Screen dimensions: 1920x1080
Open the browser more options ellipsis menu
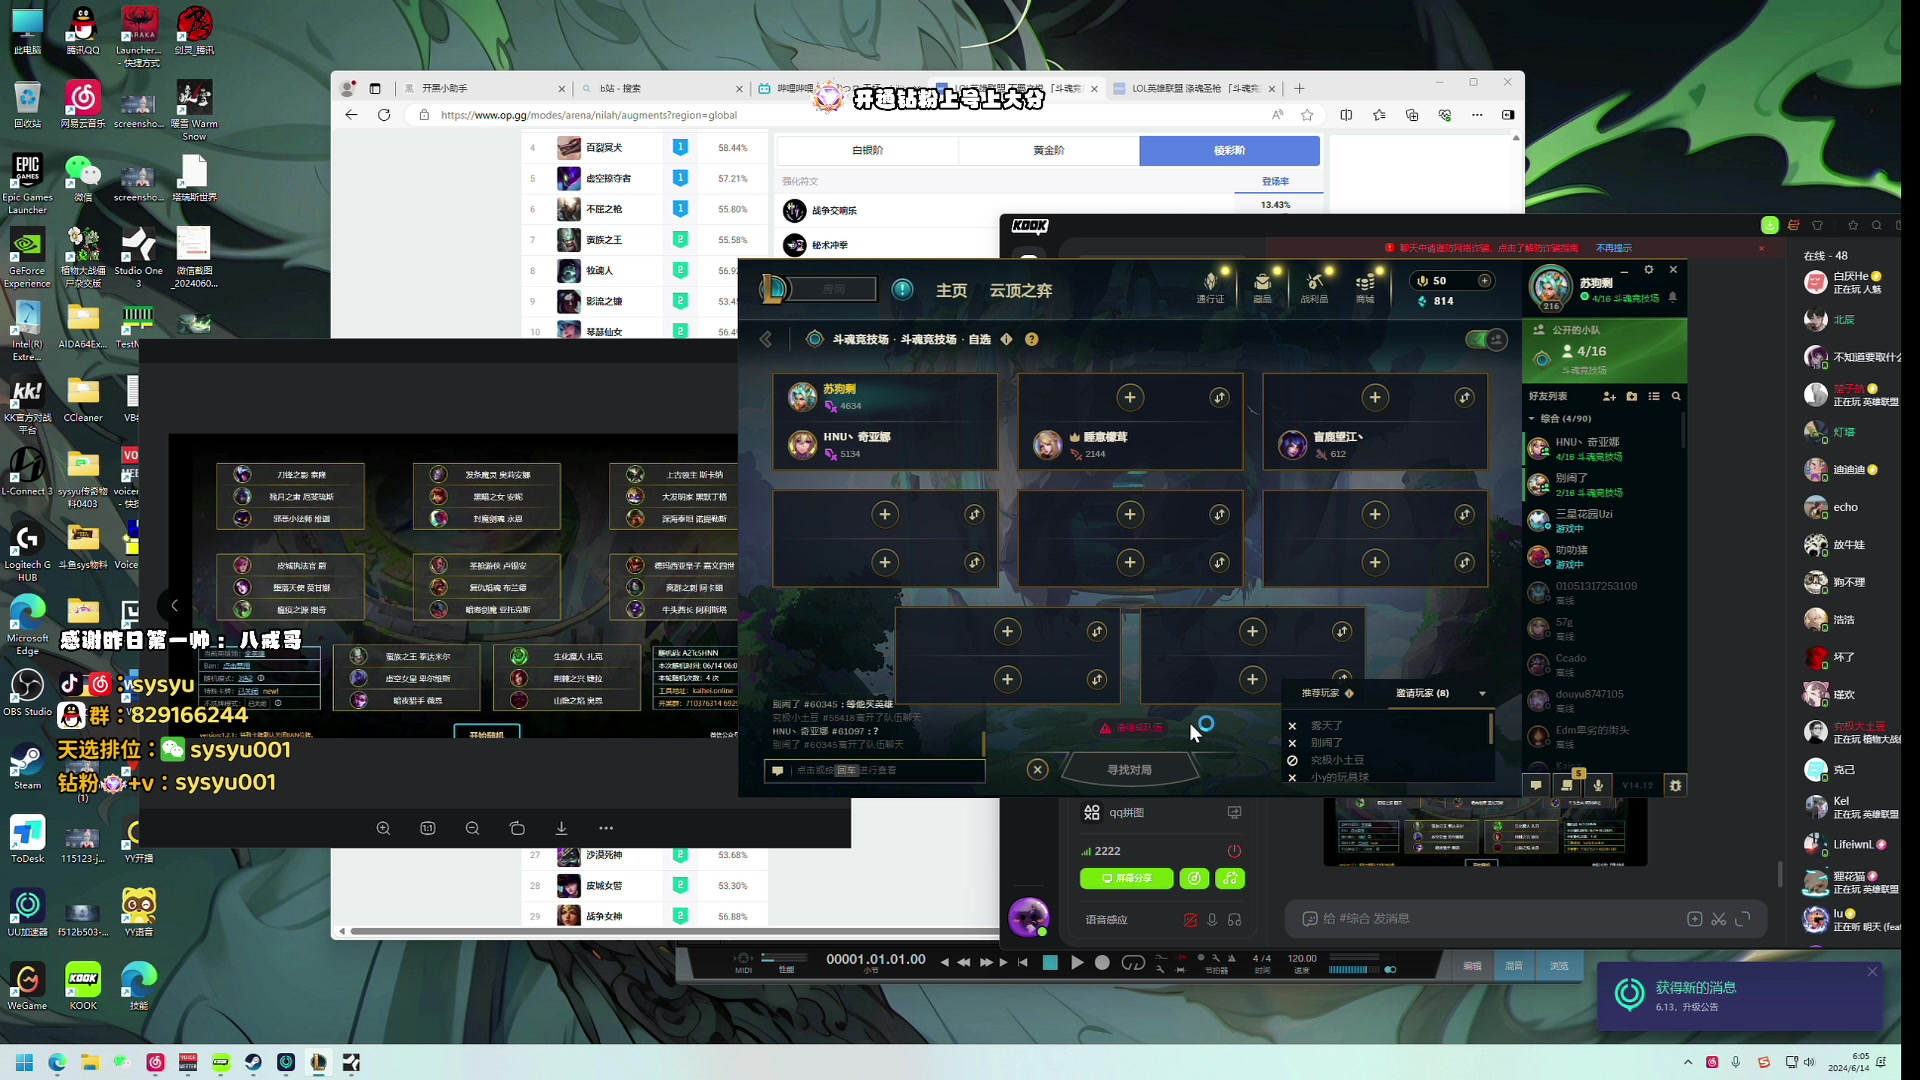click(x=1477, y=115)
